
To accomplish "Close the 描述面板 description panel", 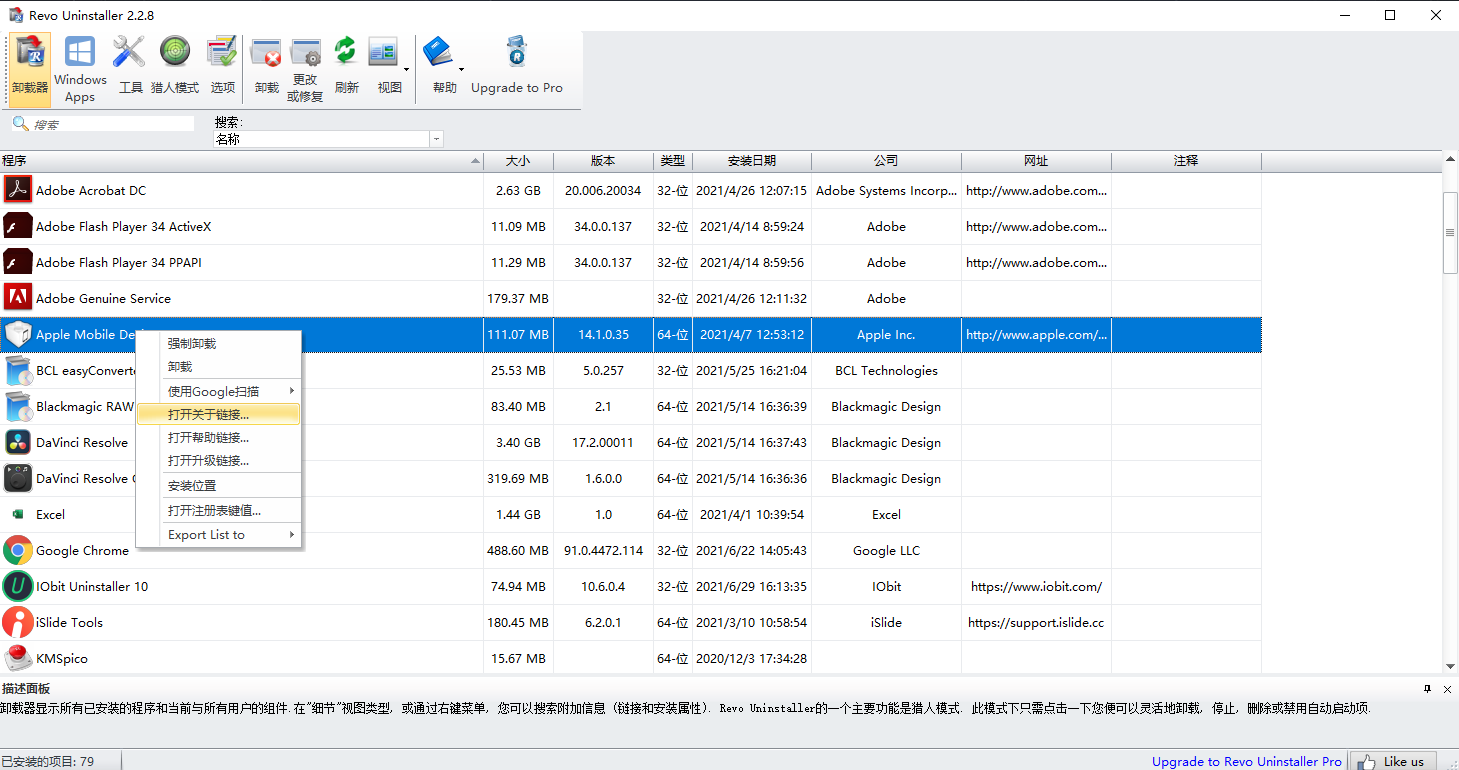I will [1446, 689].
